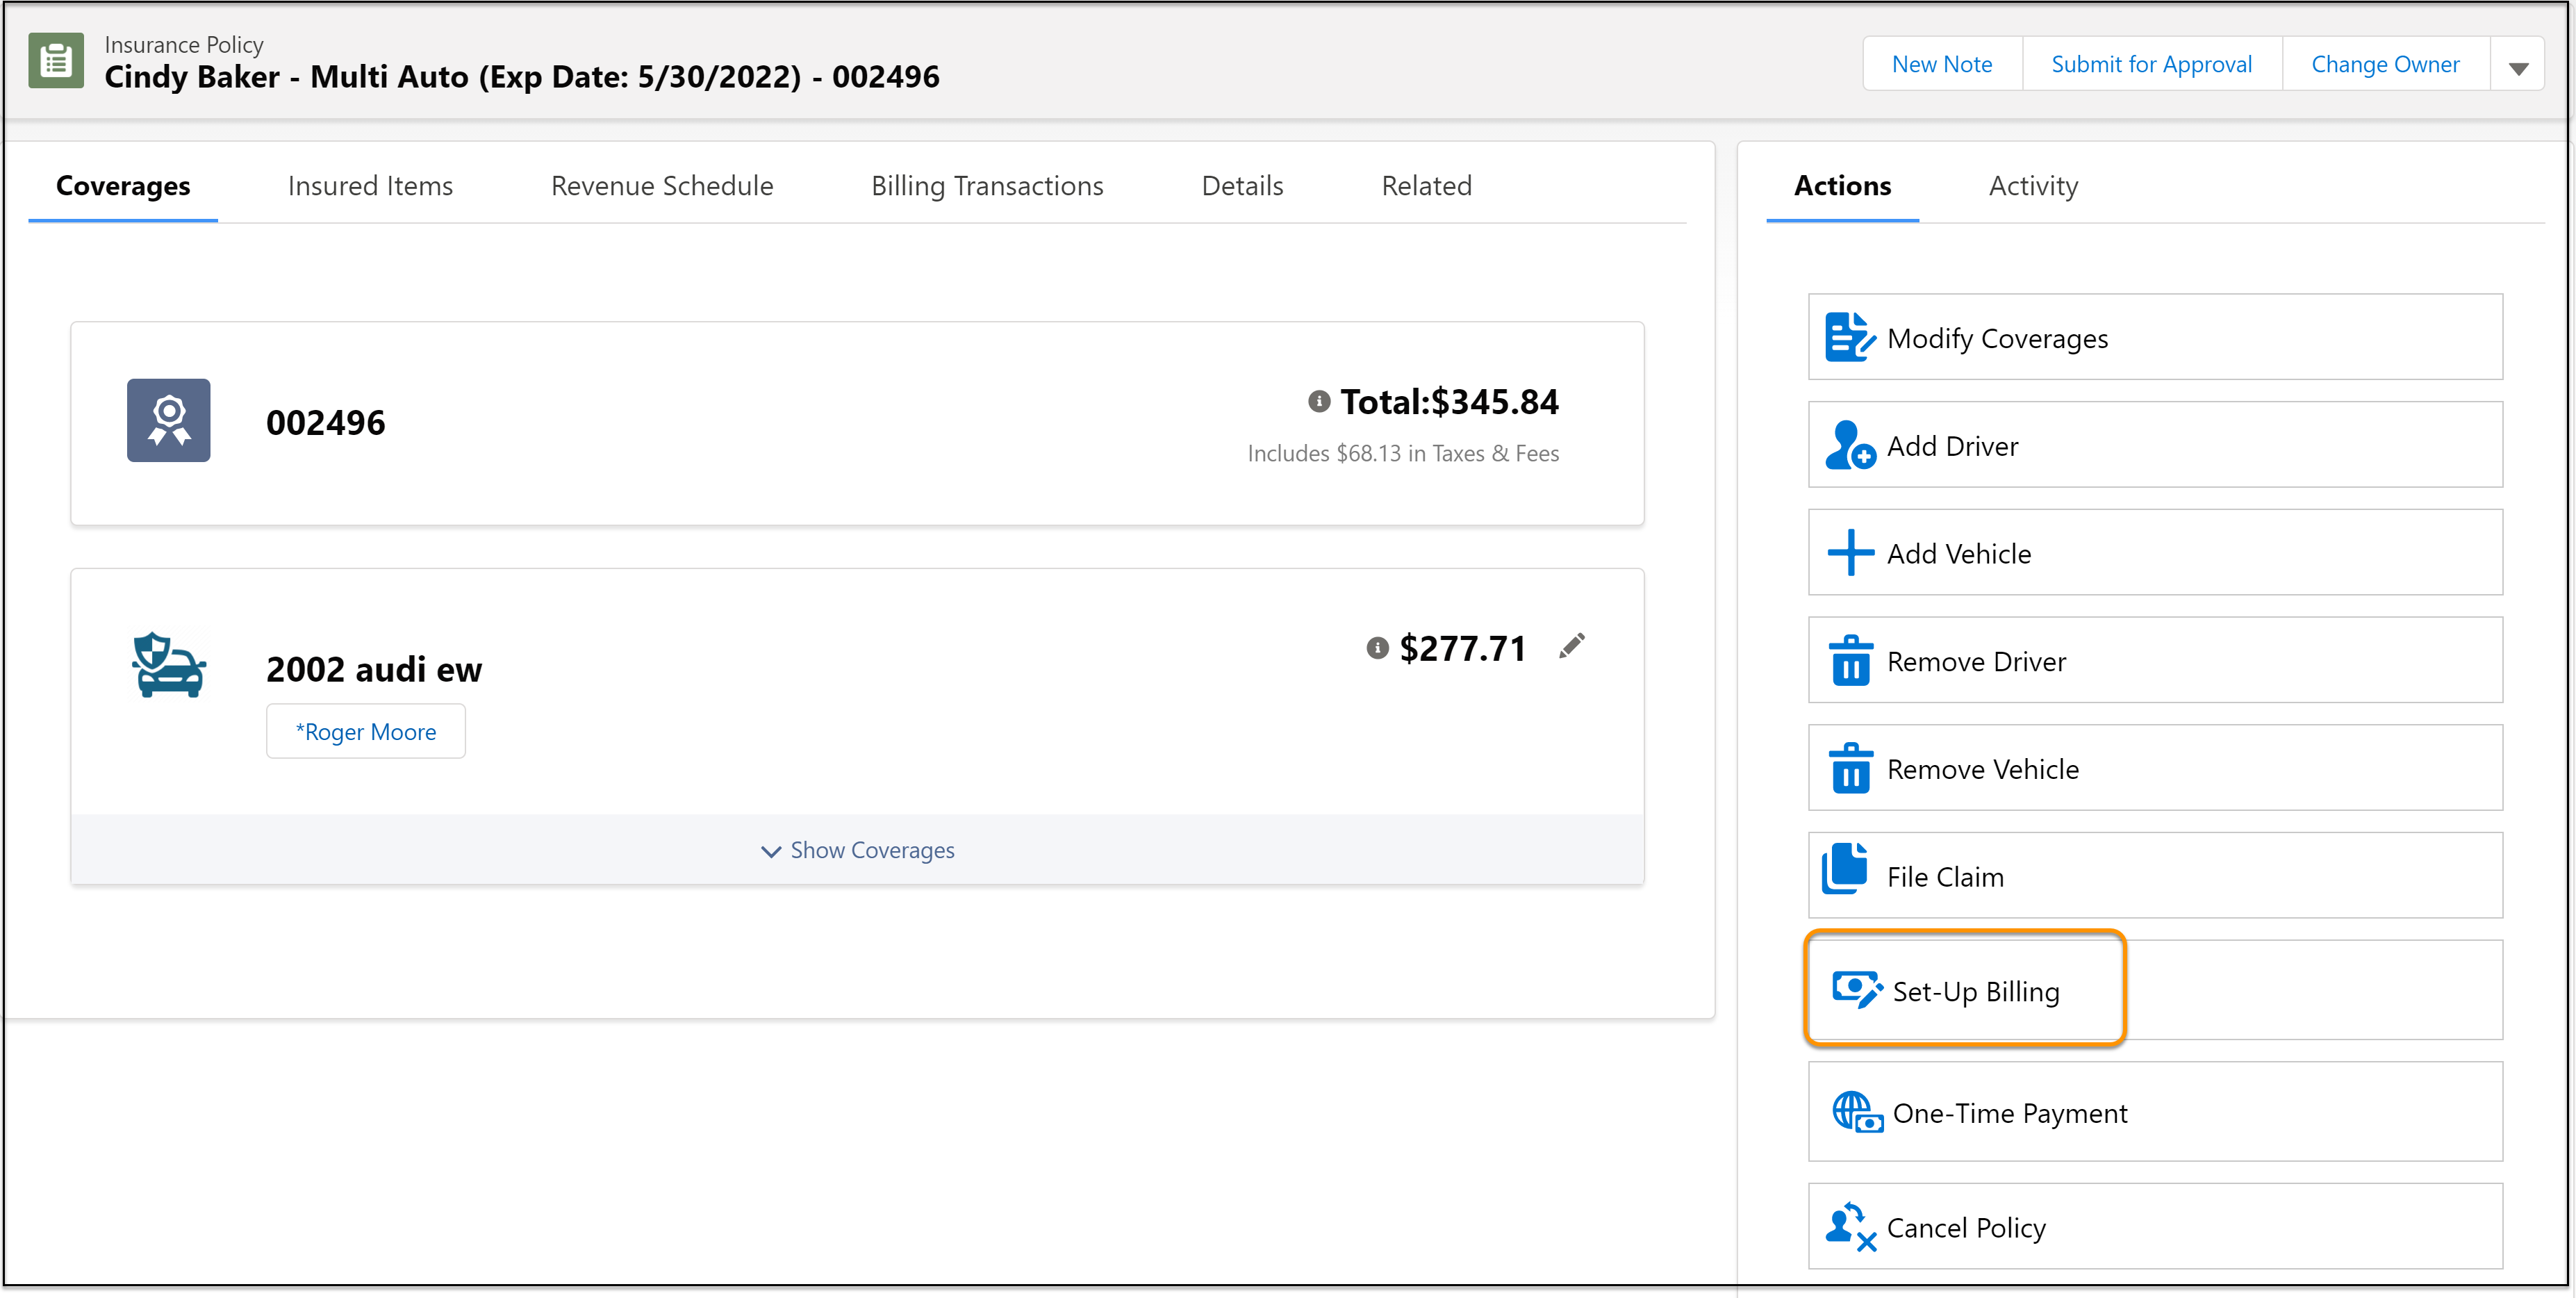
Task: Open the more actions dropdown arrow in header
Action: click(2518, 65)
